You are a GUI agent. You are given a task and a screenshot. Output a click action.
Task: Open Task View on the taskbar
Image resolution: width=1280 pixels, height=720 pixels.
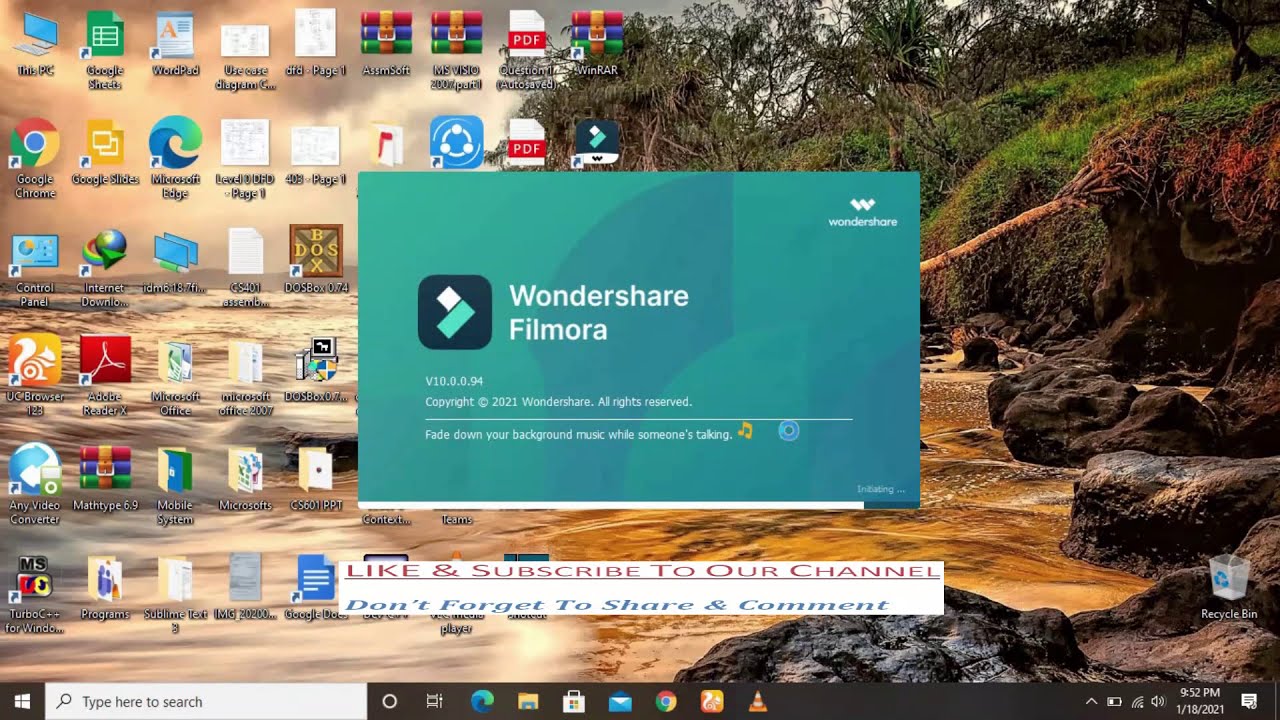pos(435,701)
